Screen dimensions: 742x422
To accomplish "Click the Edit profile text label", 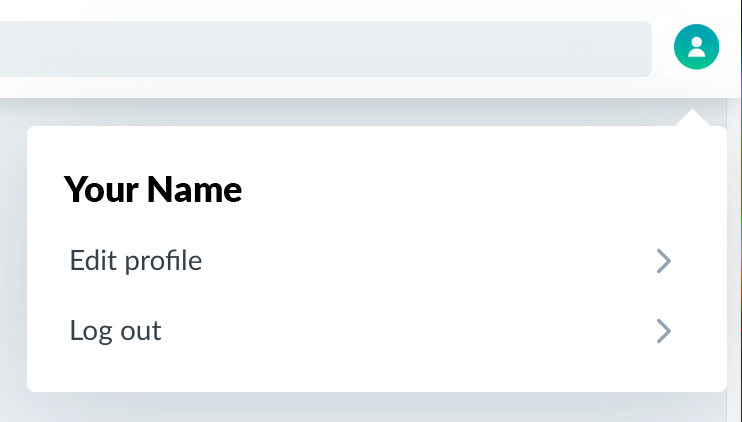I will [x=136, y=261].
